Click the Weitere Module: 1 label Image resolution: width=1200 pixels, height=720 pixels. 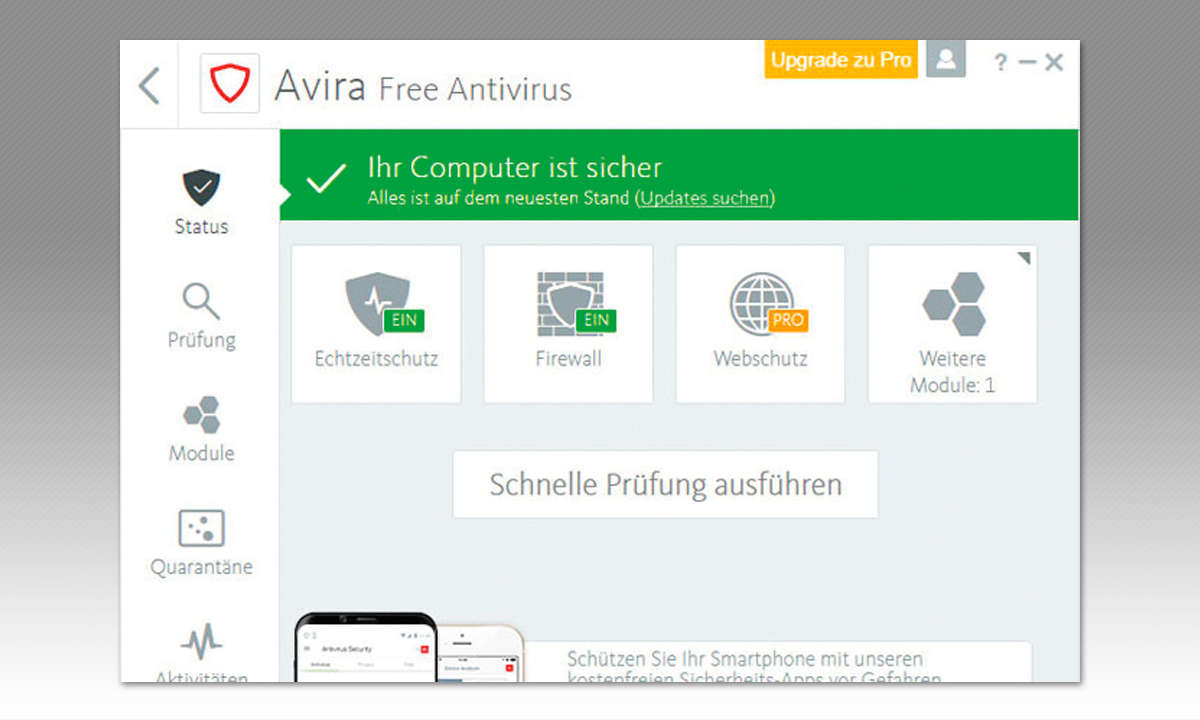[x=952, y=371]
